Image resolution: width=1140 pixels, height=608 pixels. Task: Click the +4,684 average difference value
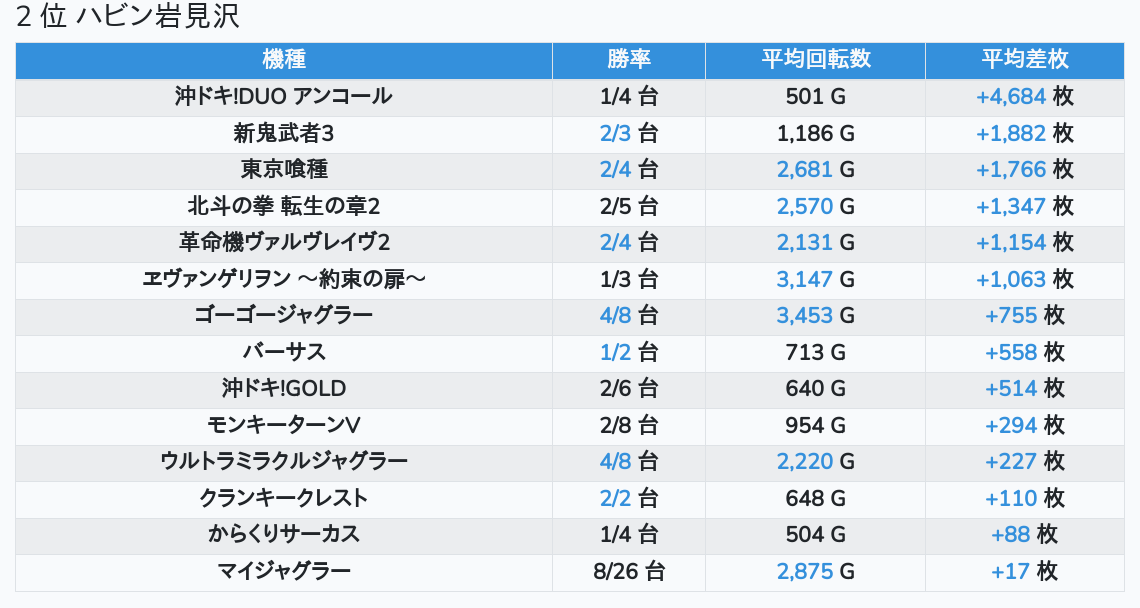pos(1011,97)
